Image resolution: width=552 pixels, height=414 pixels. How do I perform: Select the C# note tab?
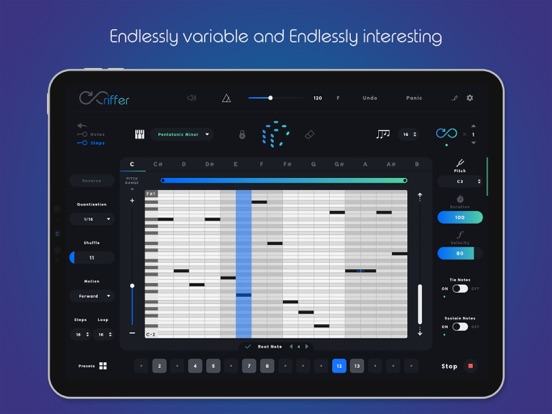(158, 164)
